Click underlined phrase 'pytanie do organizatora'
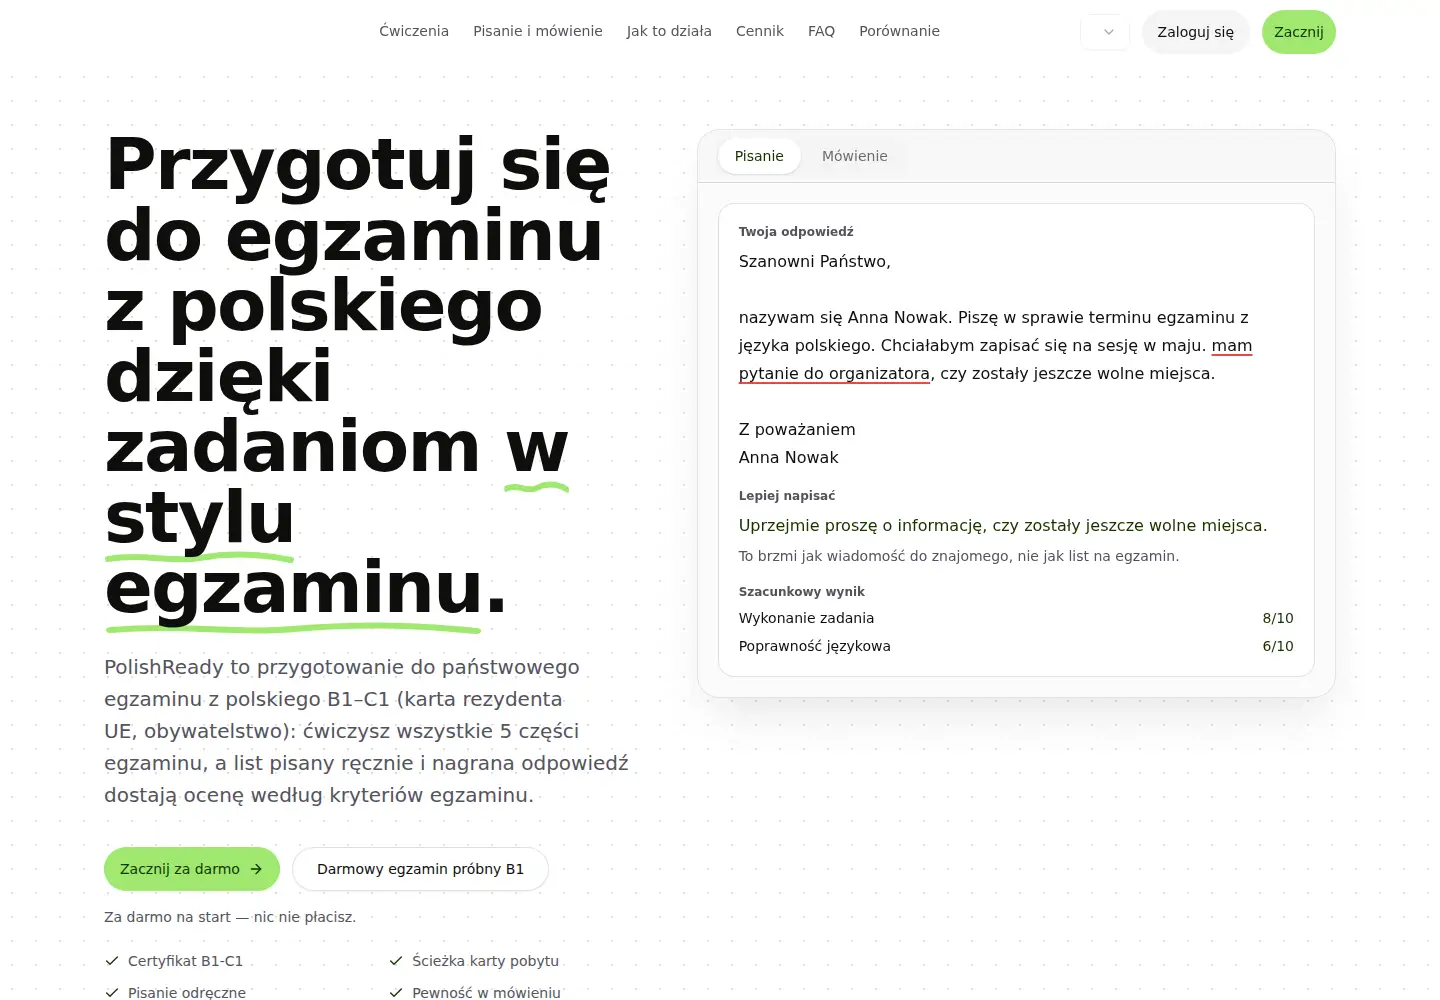This screenshot has width=1440, height=1000. point(834,373)
